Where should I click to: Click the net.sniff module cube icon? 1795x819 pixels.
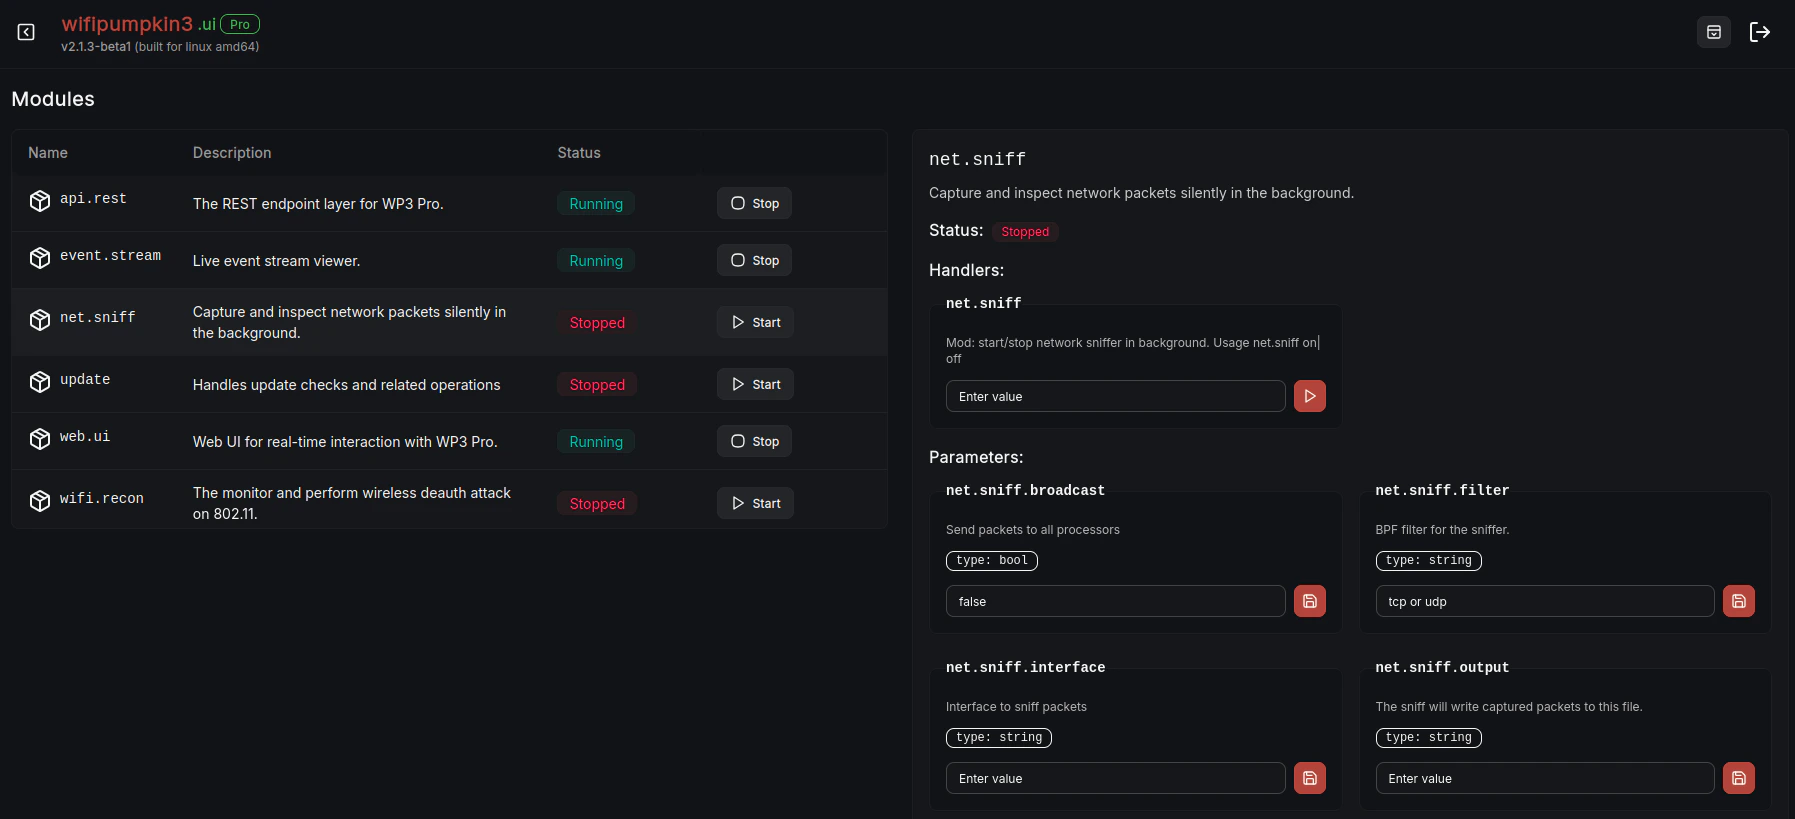pyautogui.click(x=40, y=320)
